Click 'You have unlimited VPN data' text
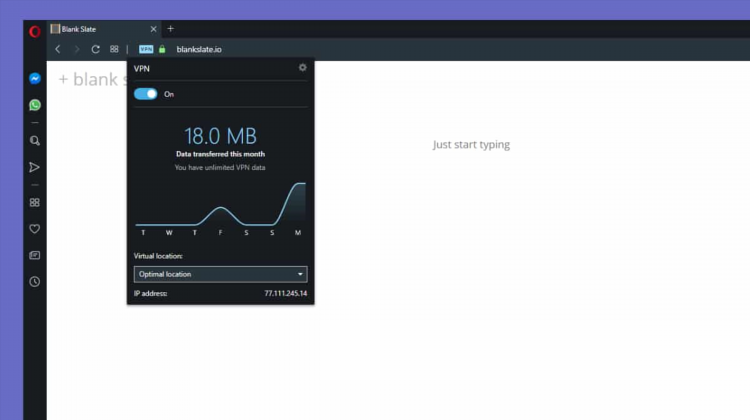The image size is (750, 420). coord(220,167)
